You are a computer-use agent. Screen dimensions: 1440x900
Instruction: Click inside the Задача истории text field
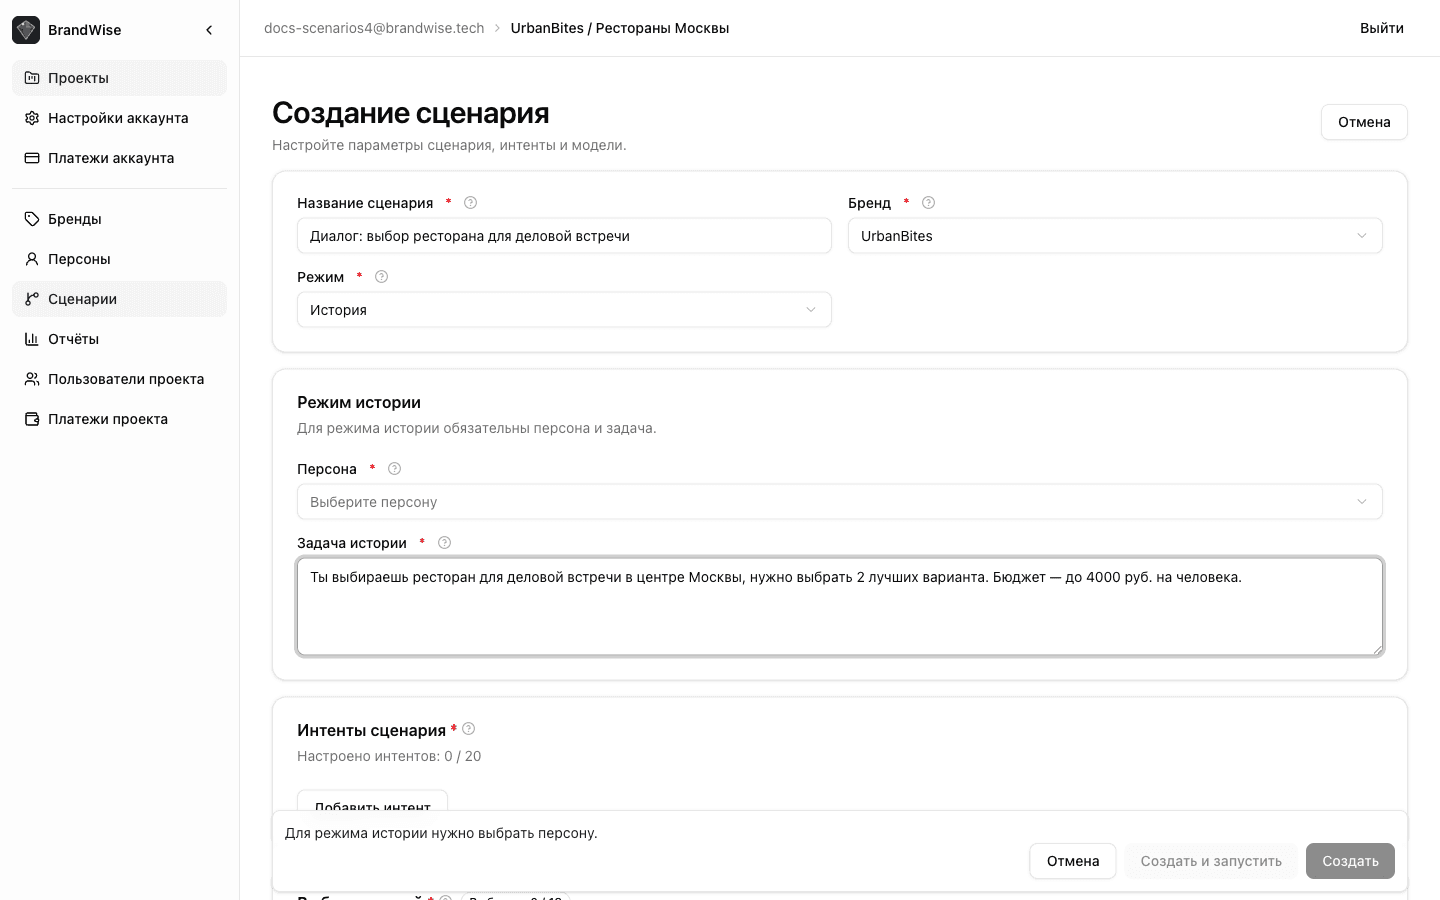pos(839,606)
